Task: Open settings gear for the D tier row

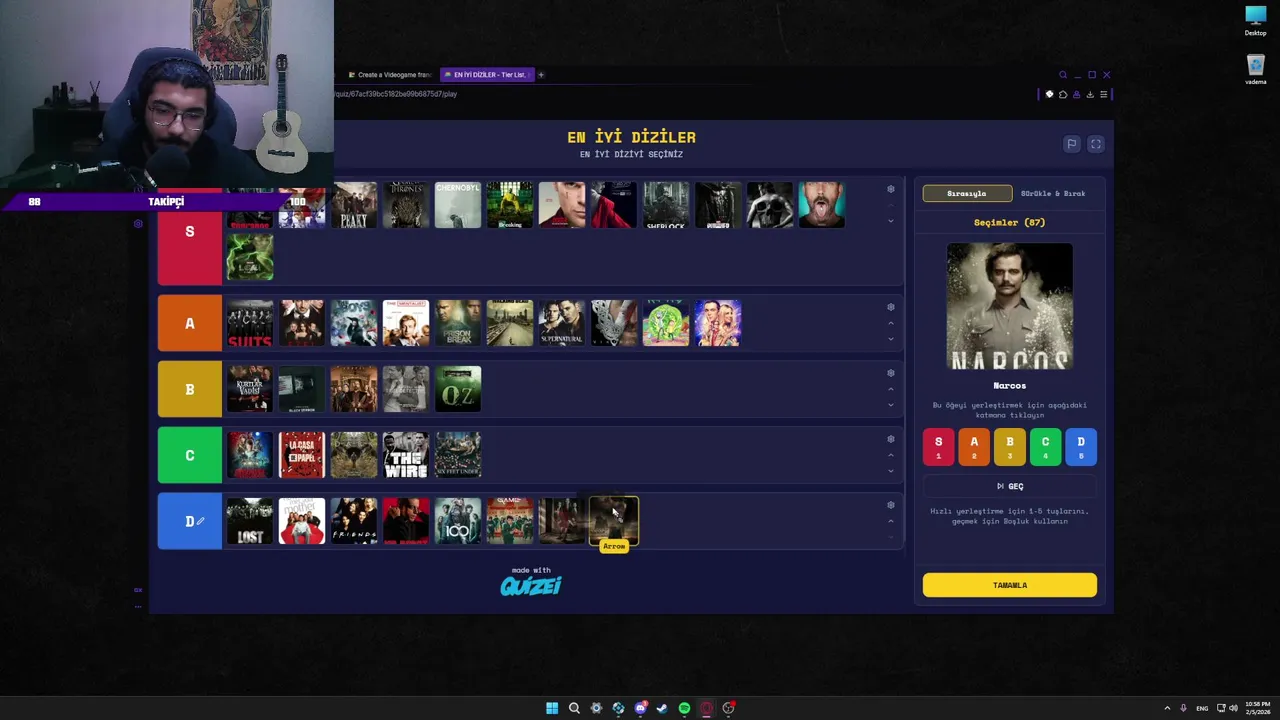Action: coord(891,505)
